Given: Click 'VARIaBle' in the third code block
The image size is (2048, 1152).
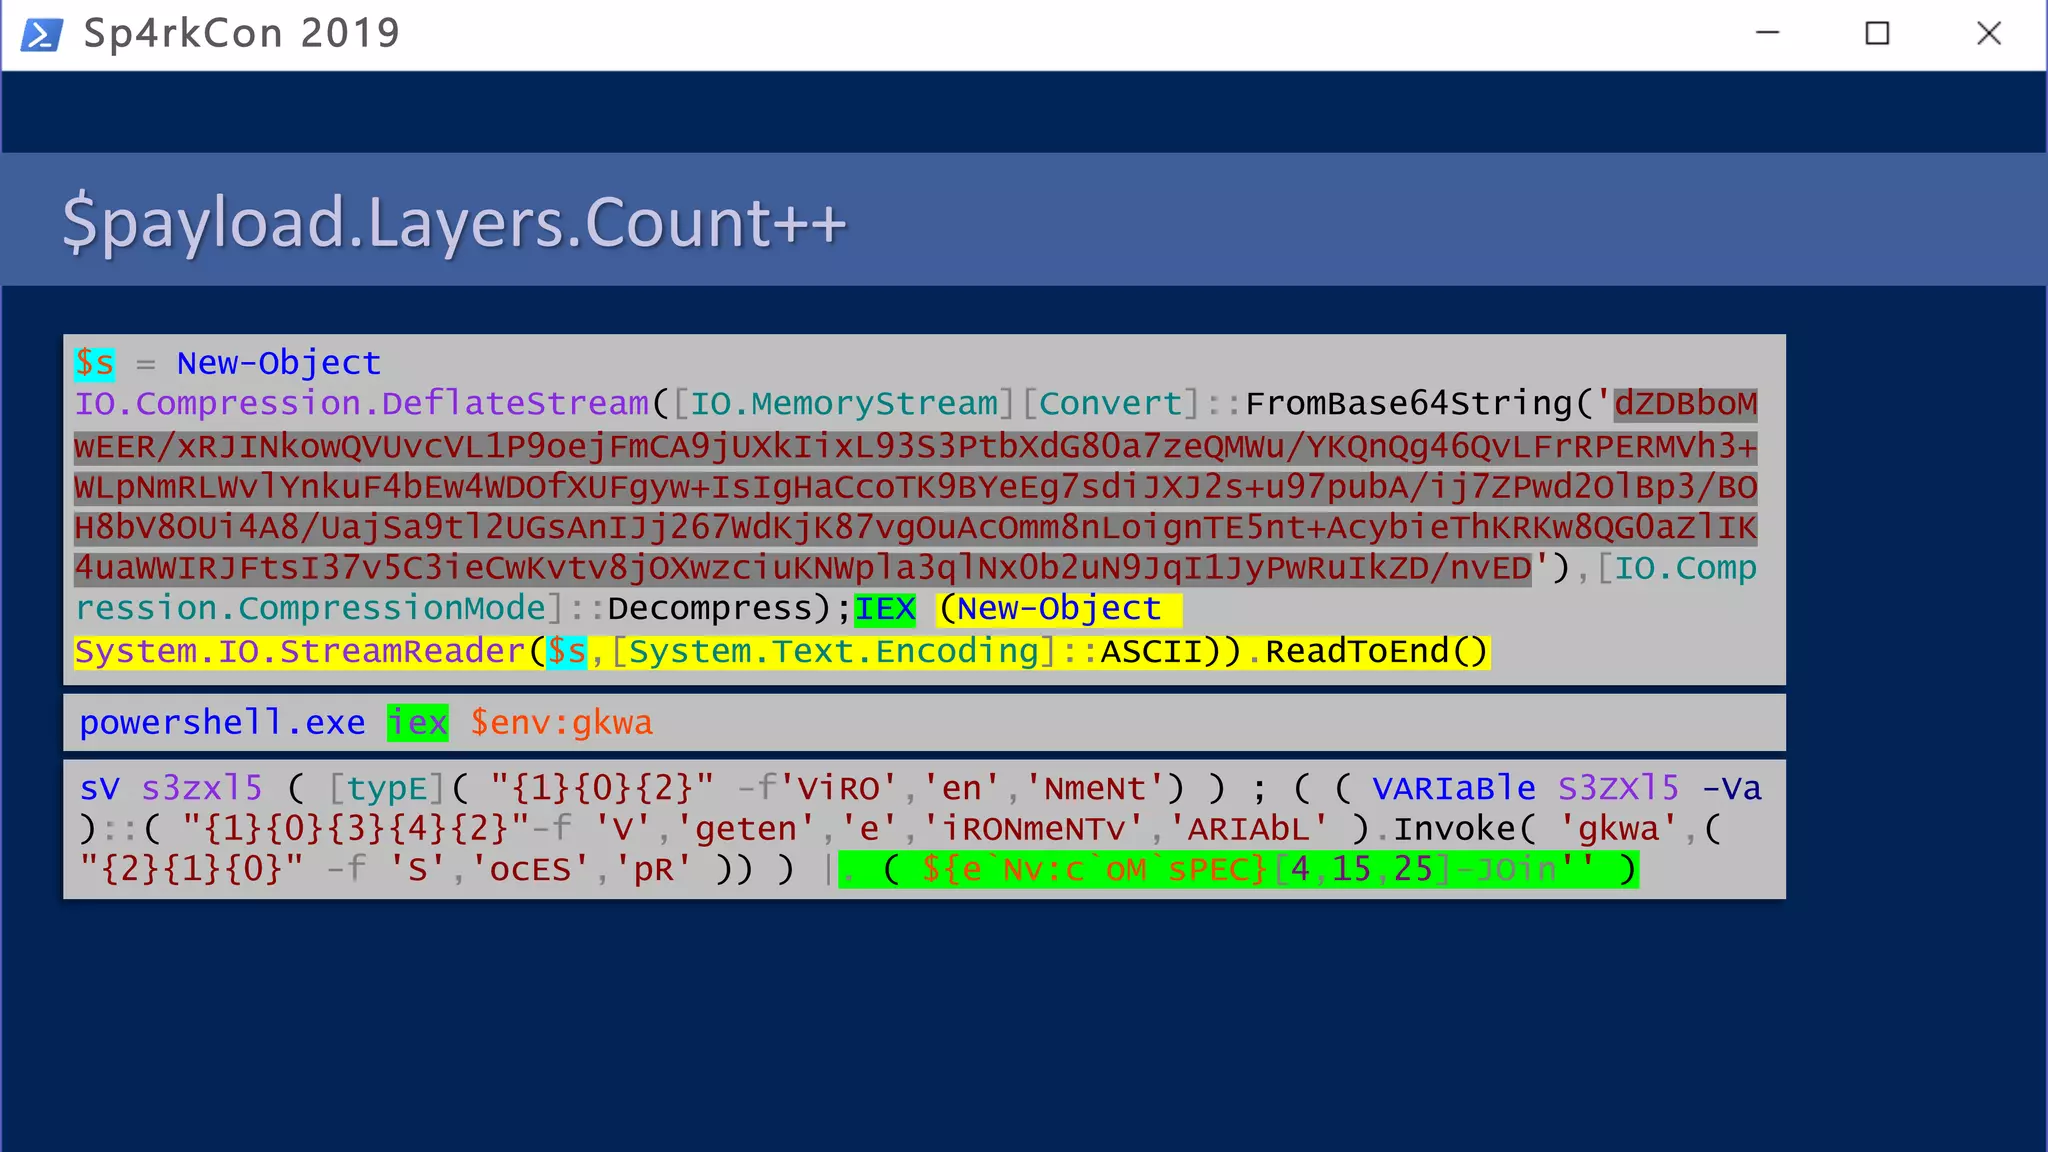Looking at the screenshot, I should click(x=1454, y=788).
